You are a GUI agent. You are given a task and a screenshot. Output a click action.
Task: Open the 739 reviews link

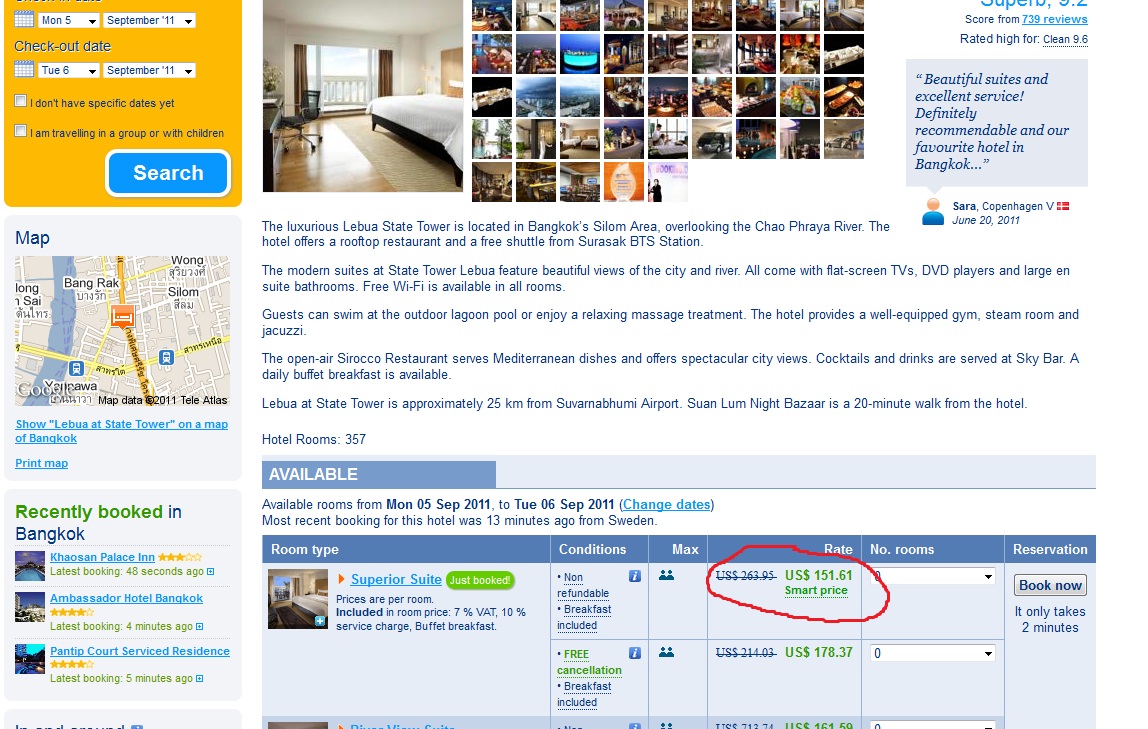(x=1054, y=19)
